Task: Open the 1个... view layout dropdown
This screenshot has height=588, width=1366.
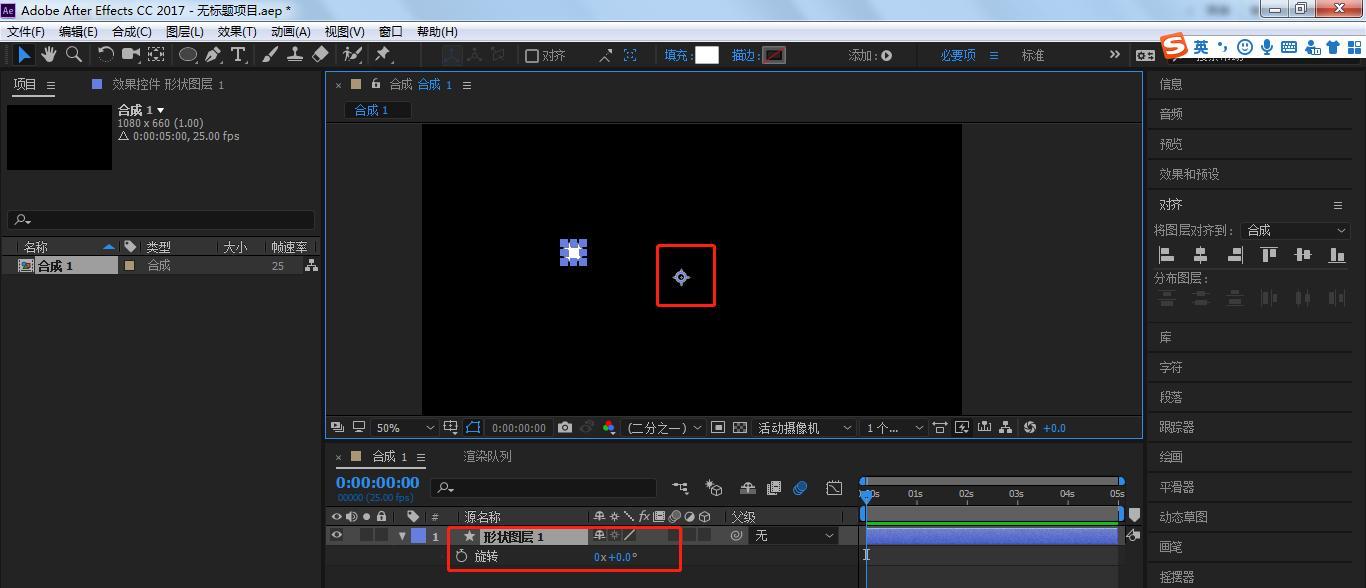Action: [895, 428]
